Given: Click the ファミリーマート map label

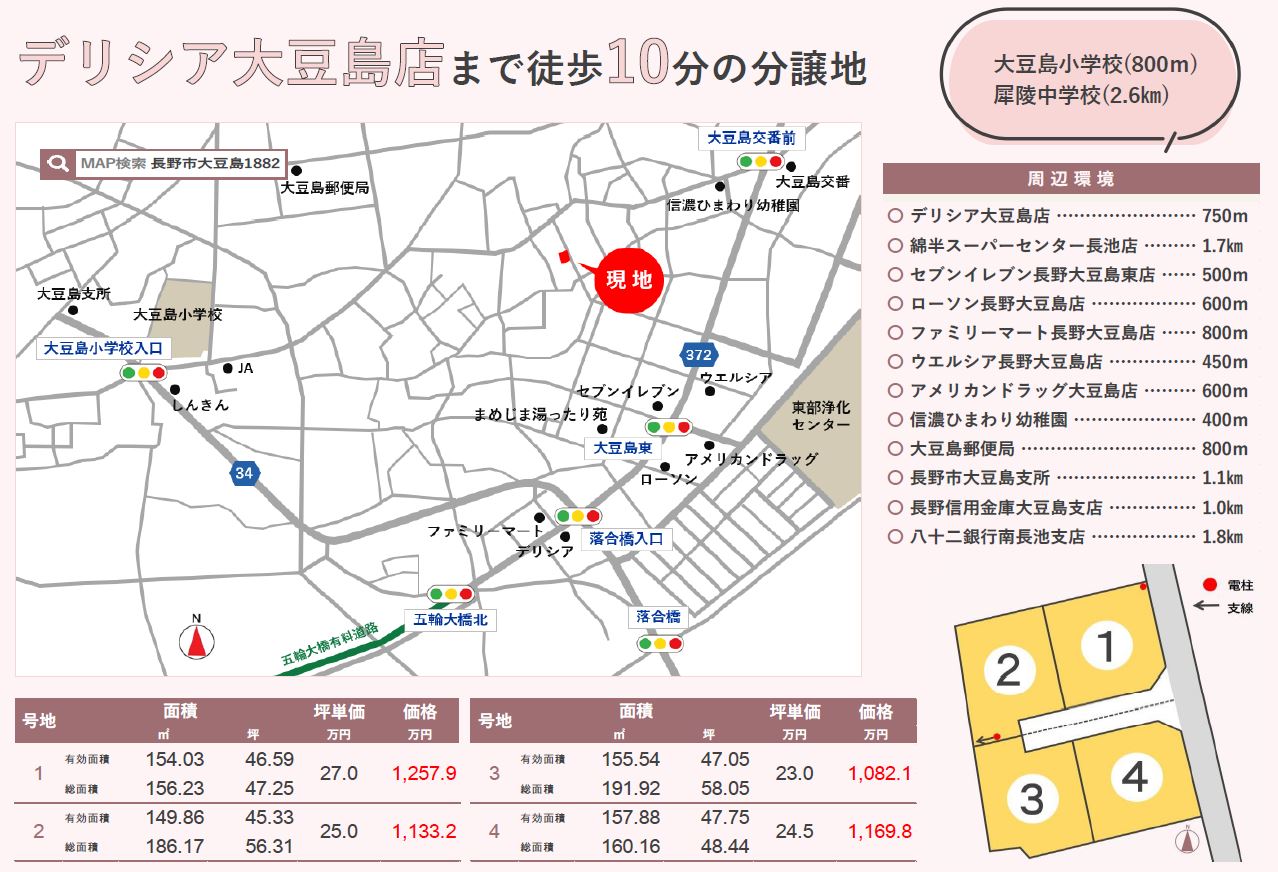Looking at the screenshot, I should (484, 529).
